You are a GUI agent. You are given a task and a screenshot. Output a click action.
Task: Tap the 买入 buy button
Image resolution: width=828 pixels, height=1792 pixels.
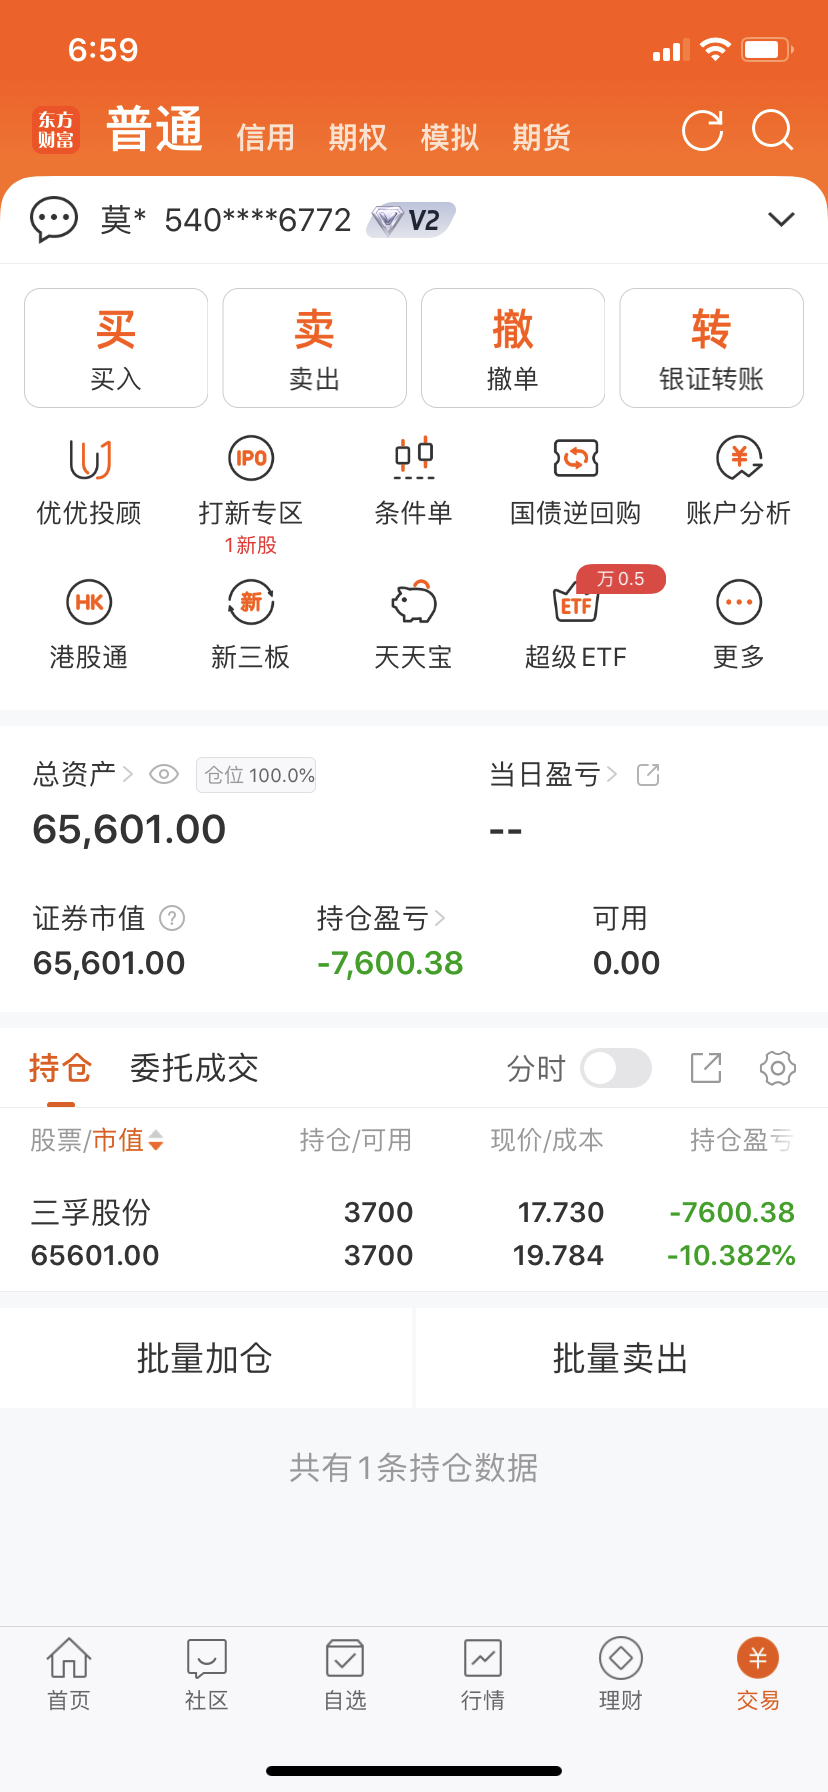116,348
